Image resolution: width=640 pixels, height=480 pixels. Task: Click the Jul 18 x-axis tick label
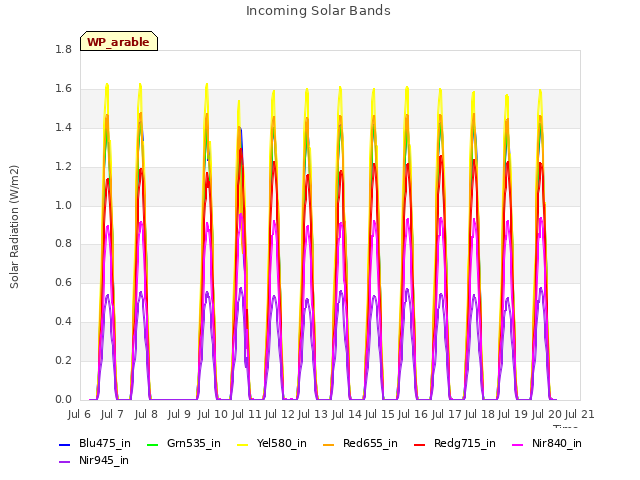(x=480, y=415)
